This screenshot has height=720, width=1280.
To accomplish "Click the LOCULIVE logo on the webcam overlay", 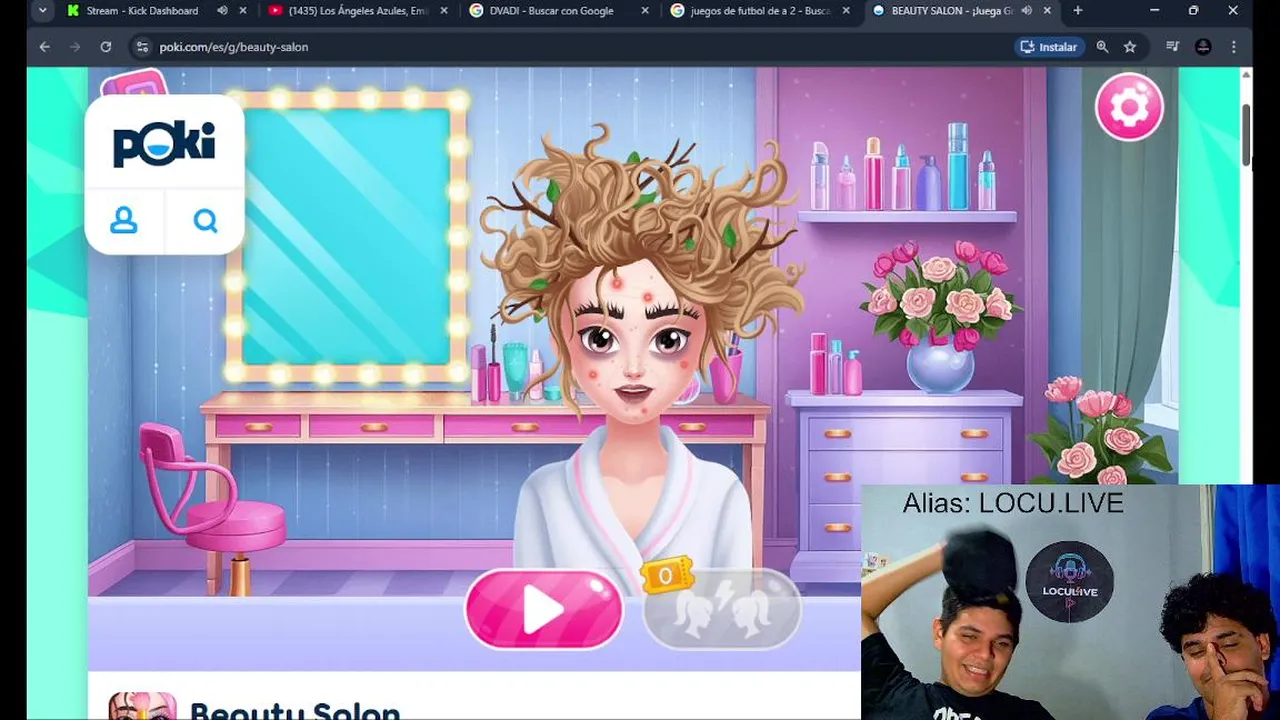I will (1070, 581).
